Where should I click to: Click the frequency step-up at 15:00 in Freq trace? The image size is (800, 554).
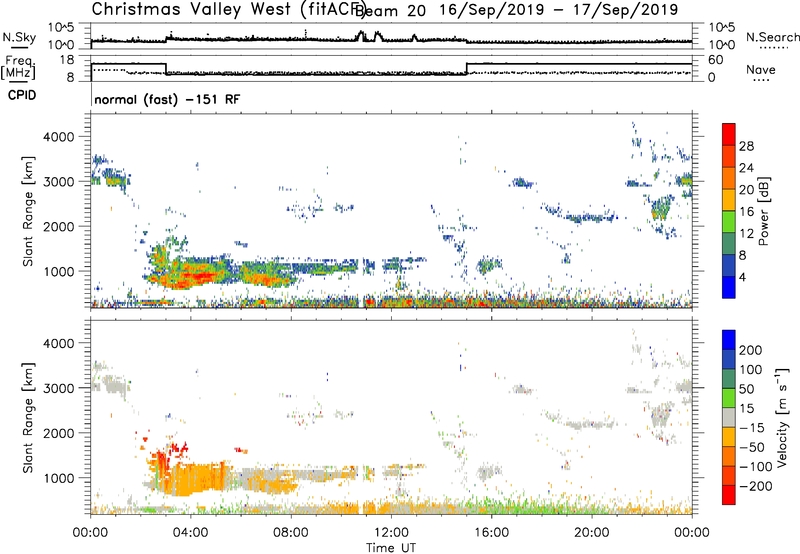(x=467, y=69)
